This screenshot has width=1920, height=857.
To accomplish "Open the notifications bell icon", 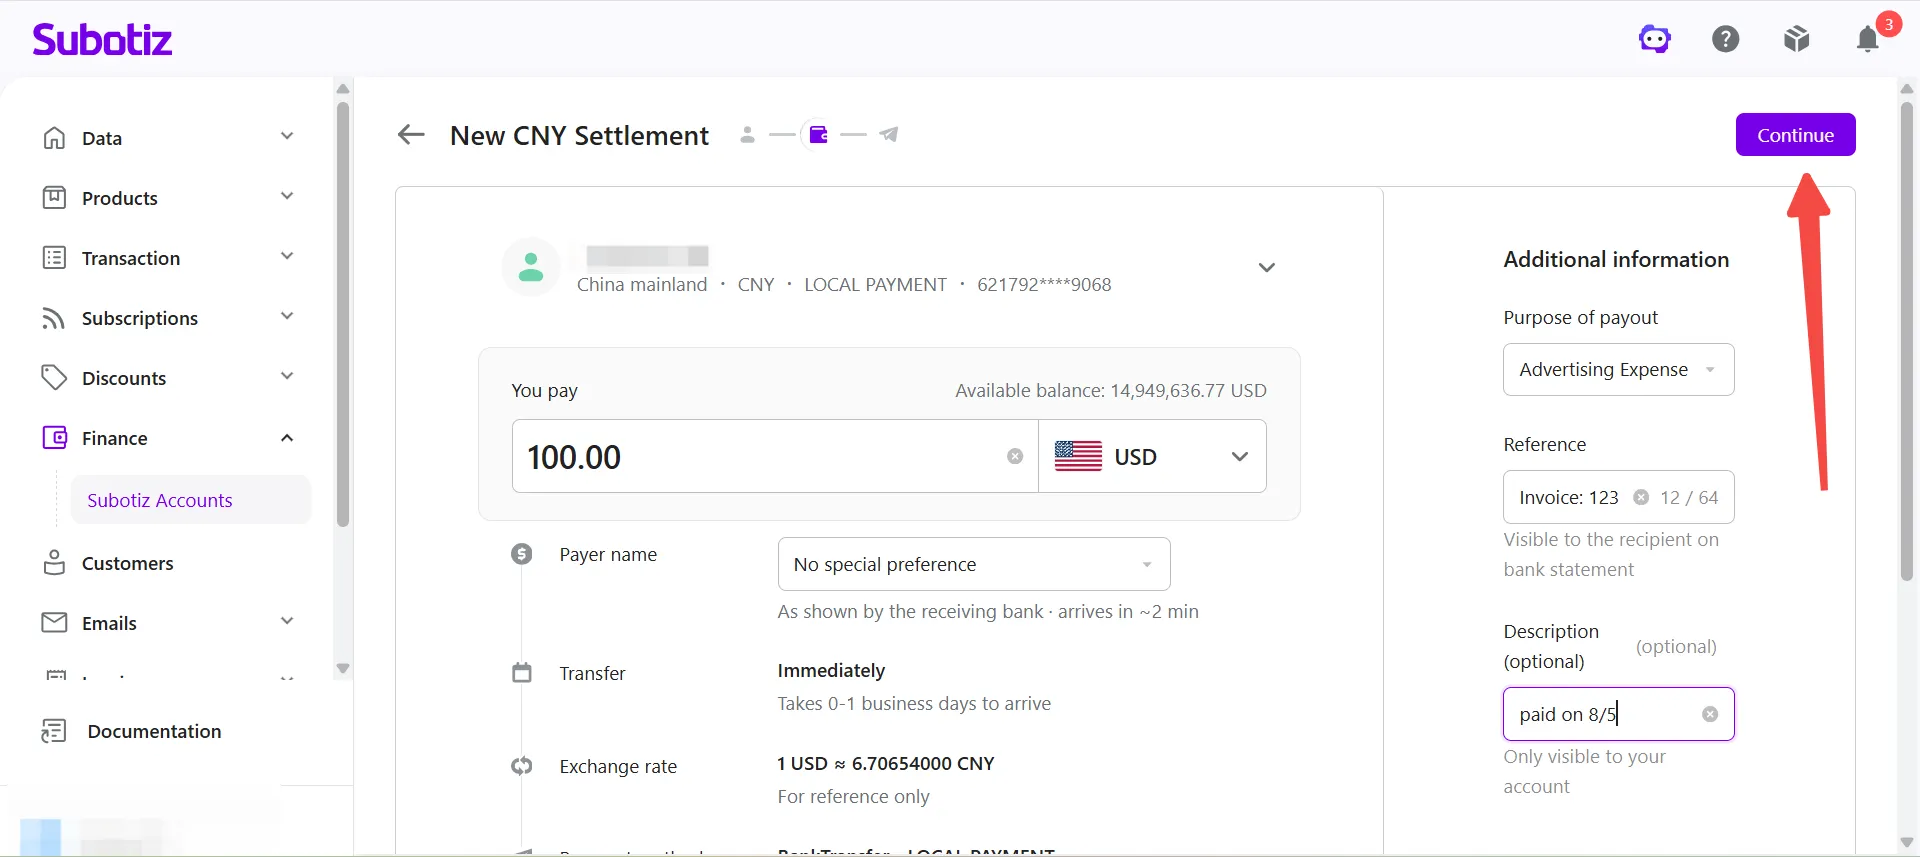I will tap(1868, 39).
